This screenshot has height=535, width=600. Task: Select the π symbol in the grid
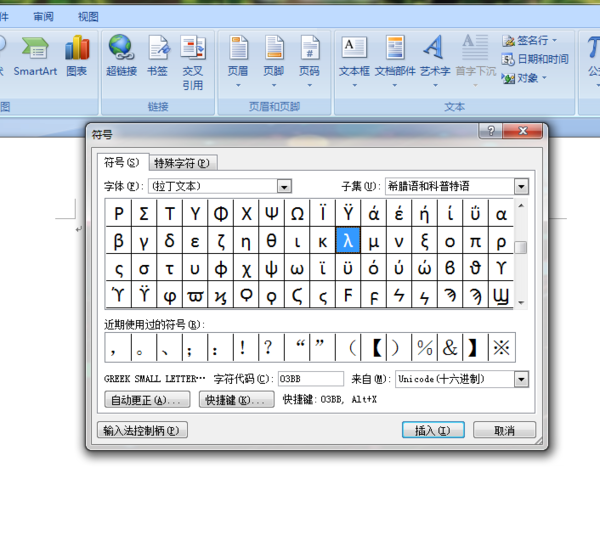[x=475, y=241]
